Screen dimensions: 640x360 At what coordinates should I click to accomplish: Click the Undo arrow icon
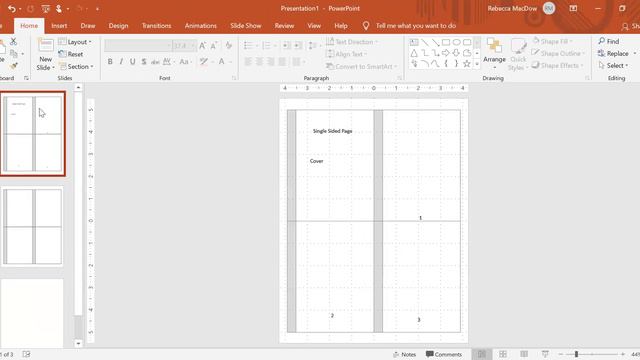pyautogui.click(x=11, y=9)
